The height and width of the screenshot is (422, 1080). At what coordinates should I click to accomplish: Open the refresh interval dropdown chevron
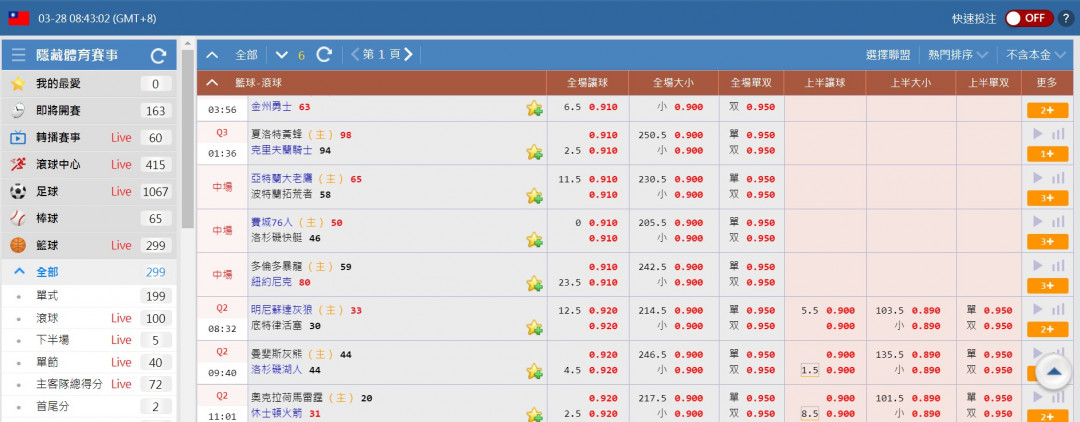tap(281, 55)
